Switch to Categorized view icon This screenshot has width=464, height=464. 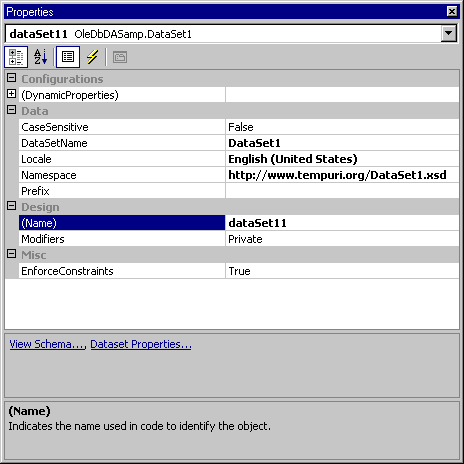pyautogui.click(x=16, y=57)
